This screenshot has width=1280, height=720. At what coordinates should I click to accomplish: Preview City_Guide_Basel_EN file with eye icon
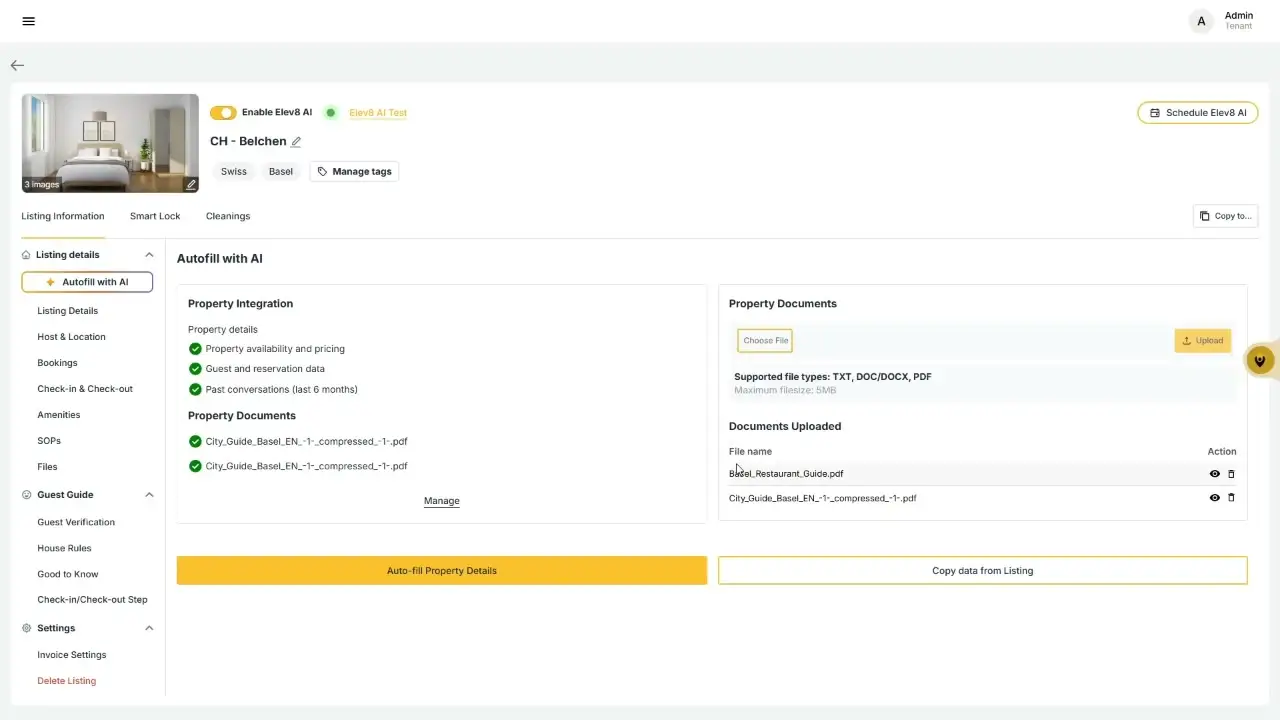pyautogui.click(x=1215, y=498)
